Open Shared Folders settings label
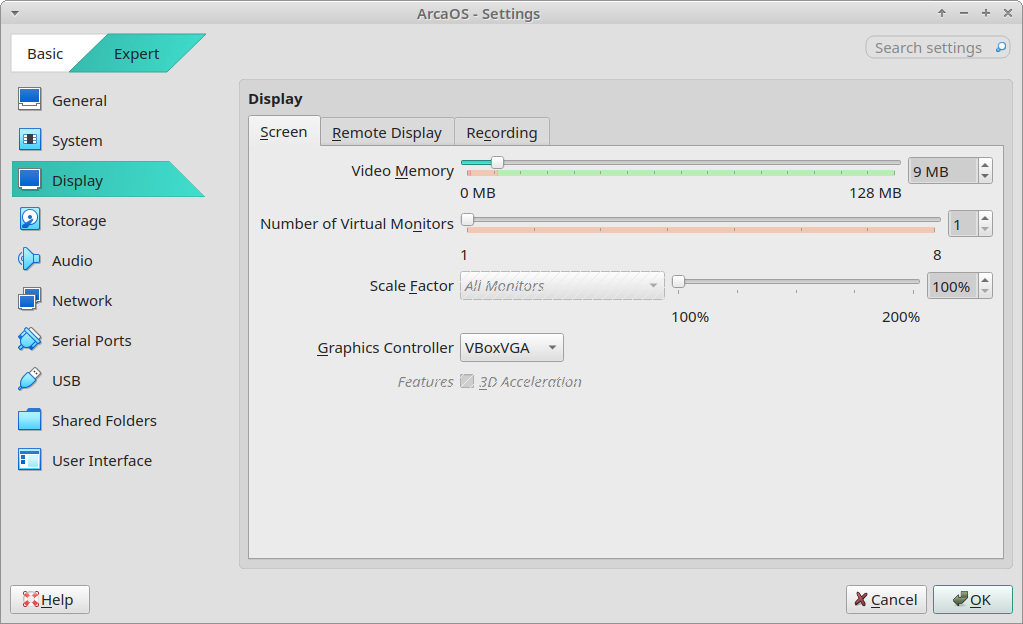Image resolution: width=1023 pixels, height=624 pixels. 104,420
